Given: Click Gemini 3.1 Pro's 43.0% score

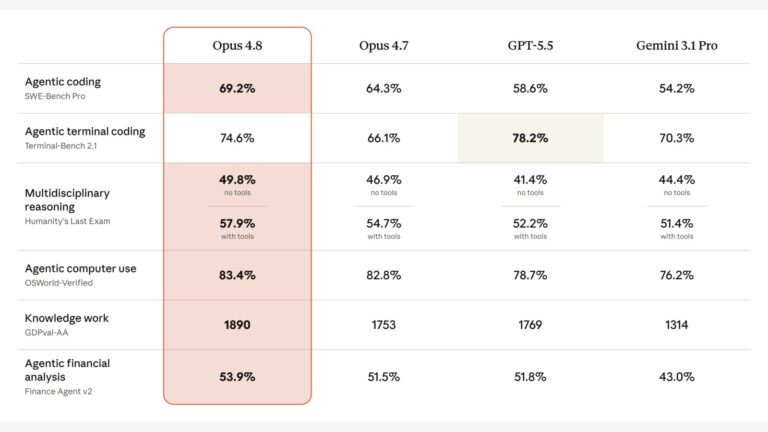Looking at the screenshot, I should point(676,377).
